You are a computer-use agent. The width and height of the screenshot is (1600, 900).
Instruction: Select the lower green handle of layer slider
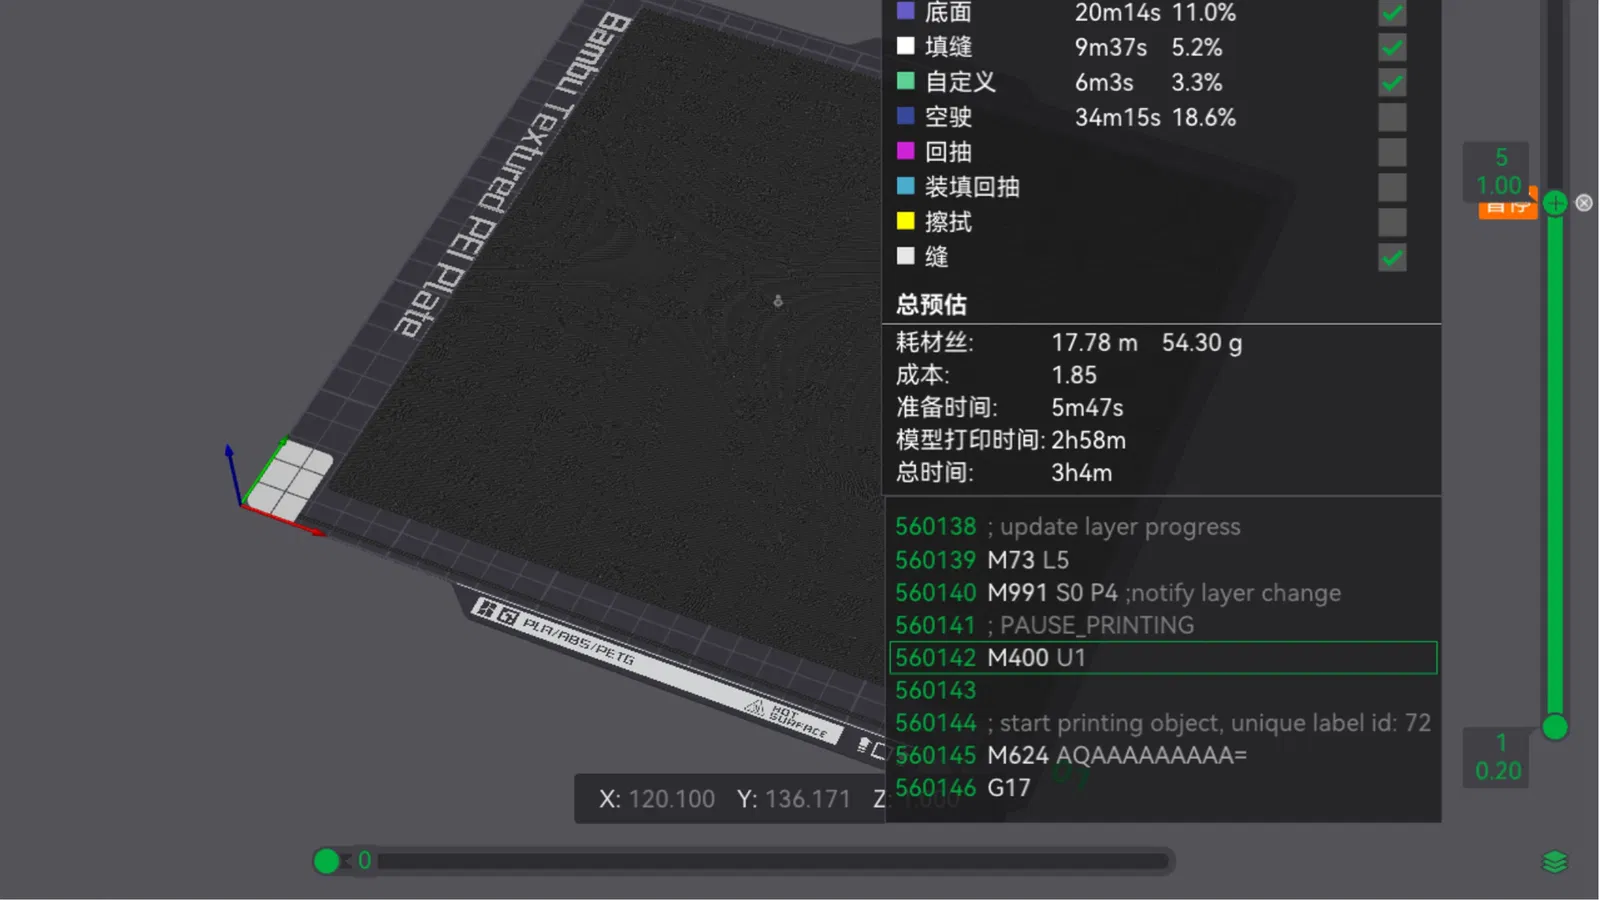click(x=1555, y=727)
